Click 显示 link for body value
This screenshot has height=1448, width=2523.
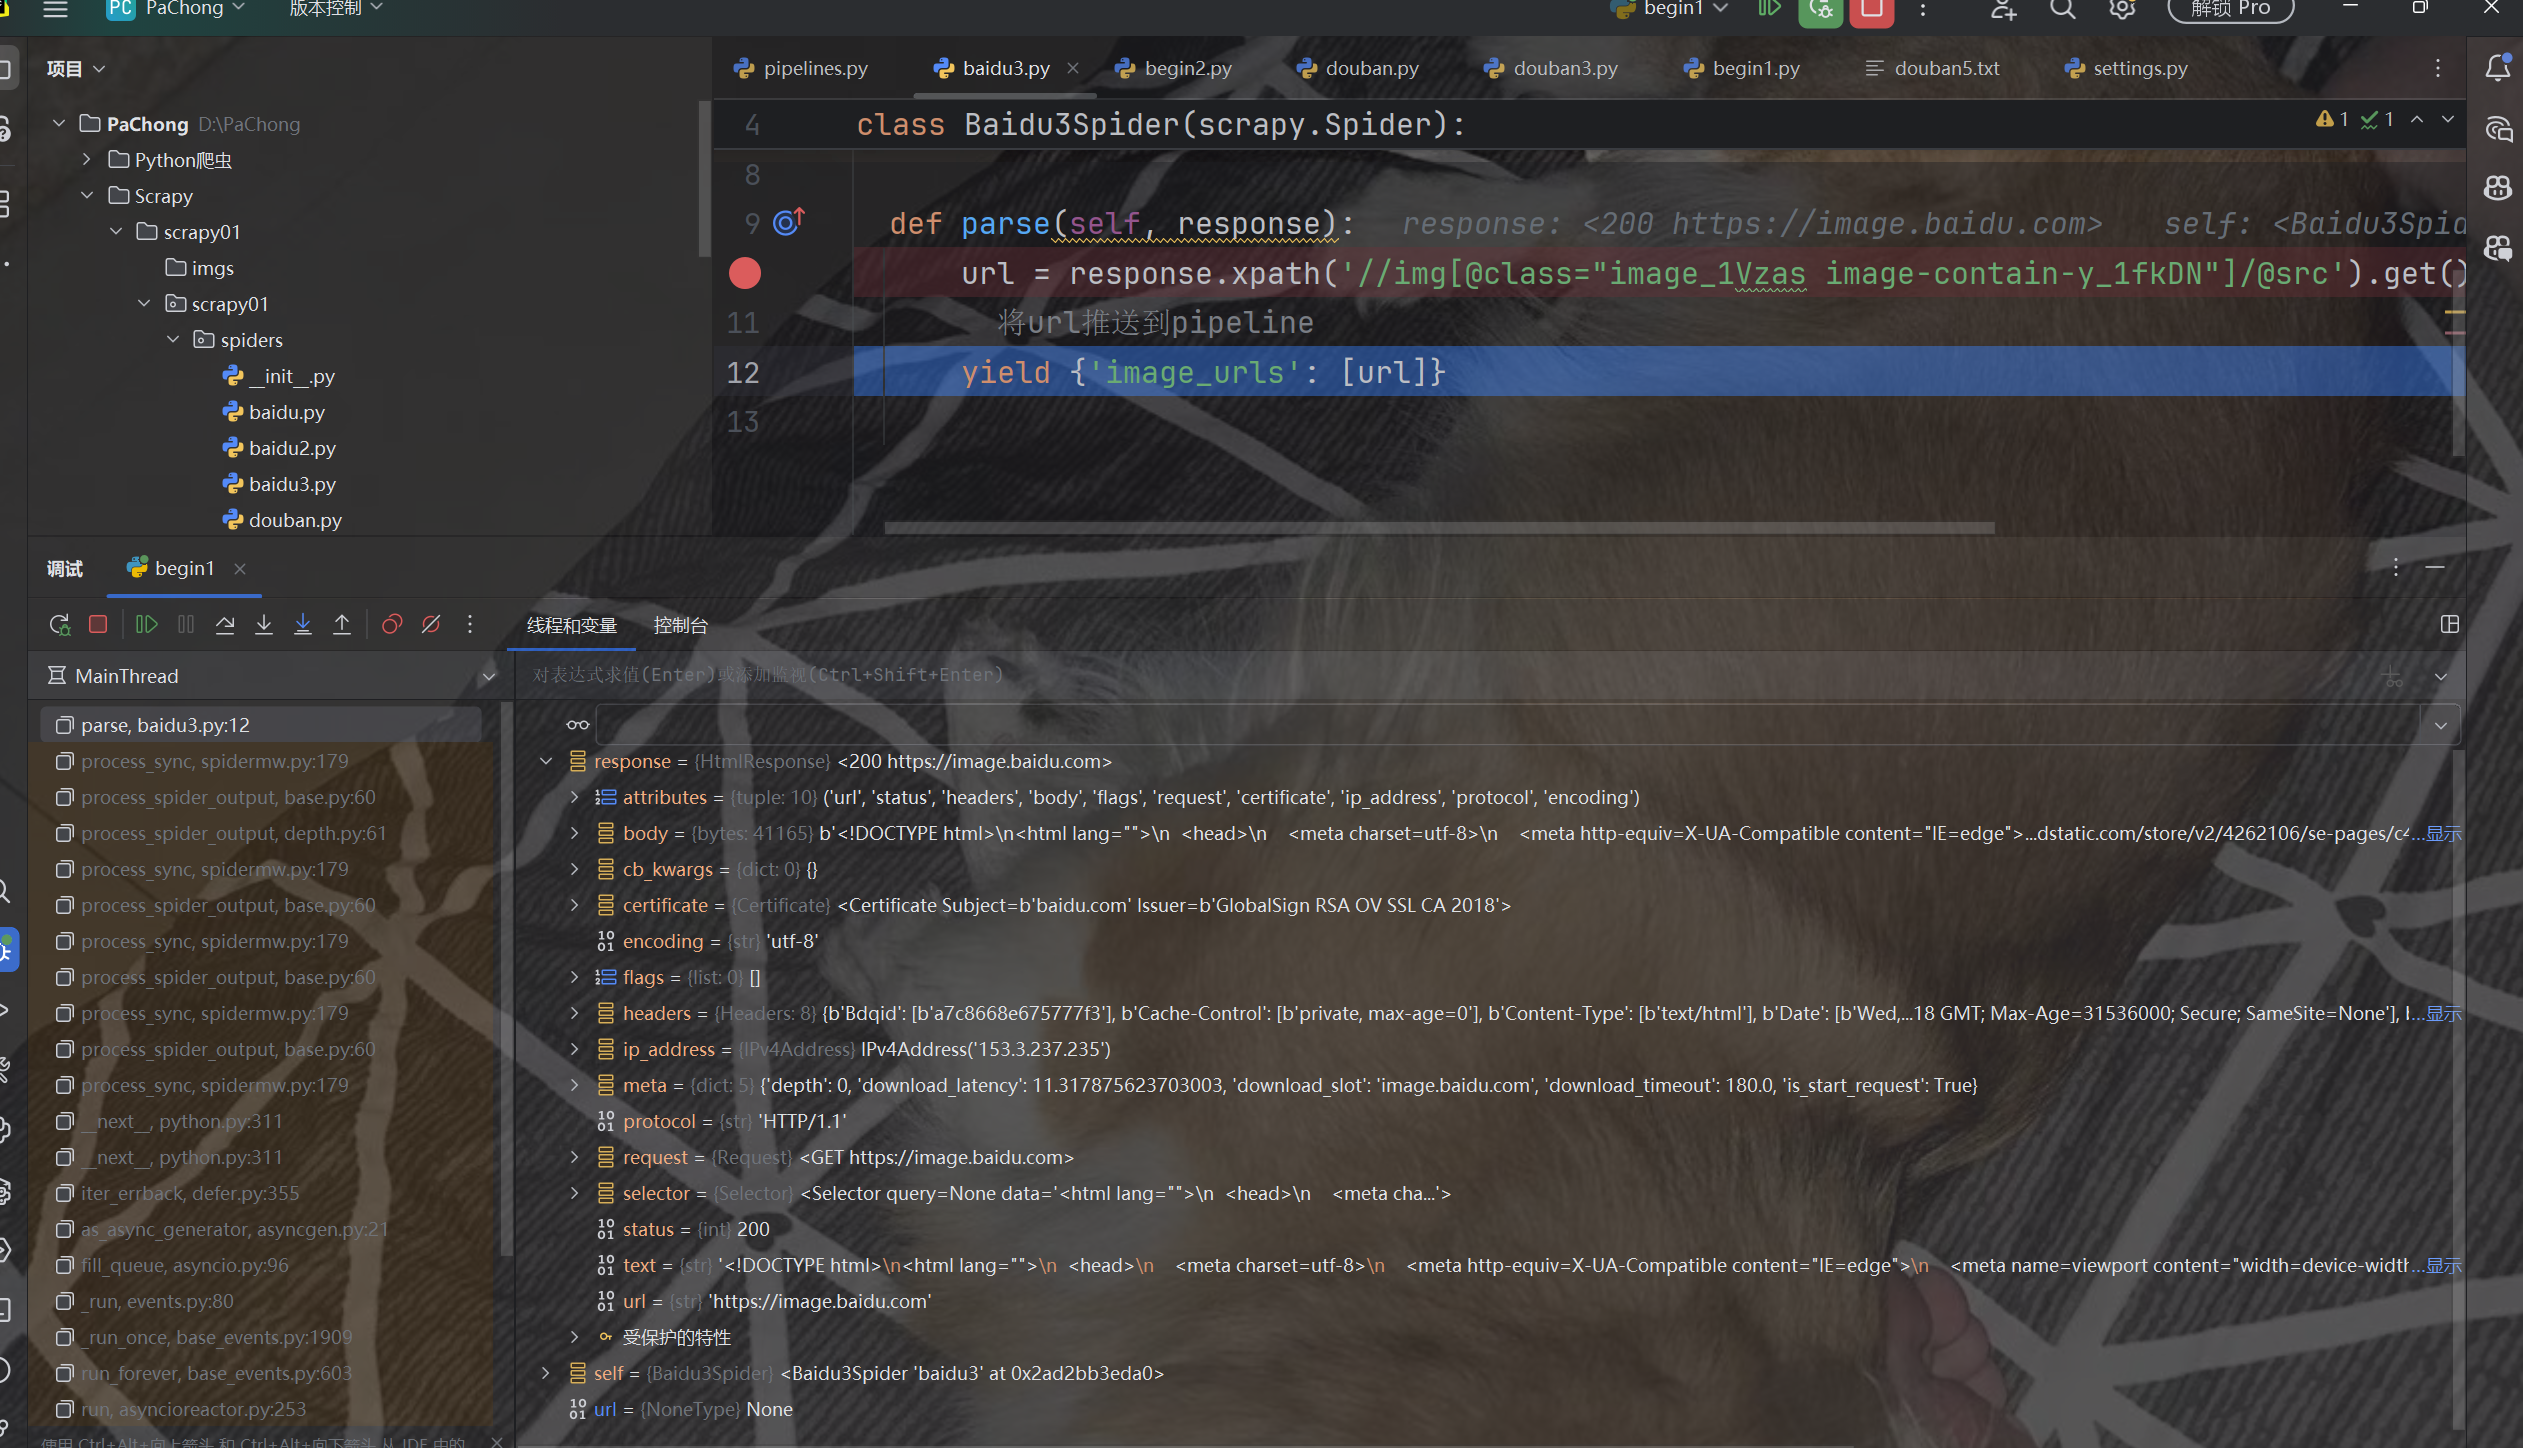(2443, 833)
